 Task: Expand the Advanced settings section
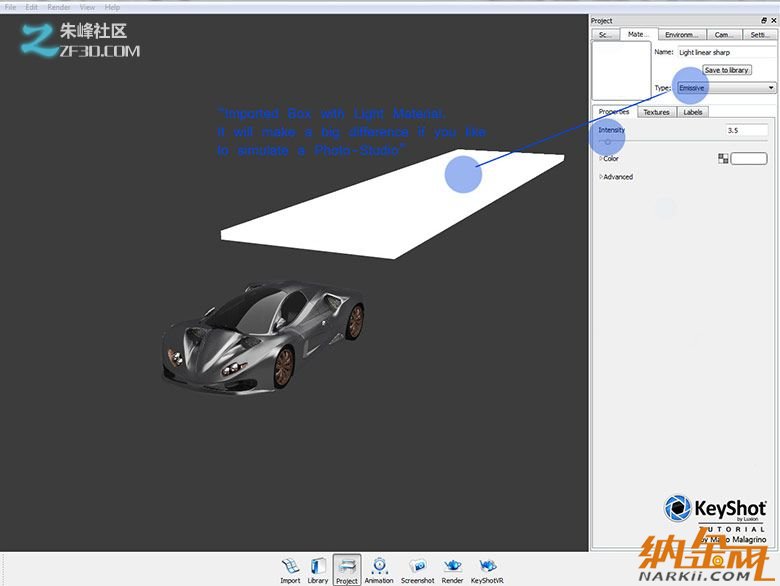tap(601, 177)
